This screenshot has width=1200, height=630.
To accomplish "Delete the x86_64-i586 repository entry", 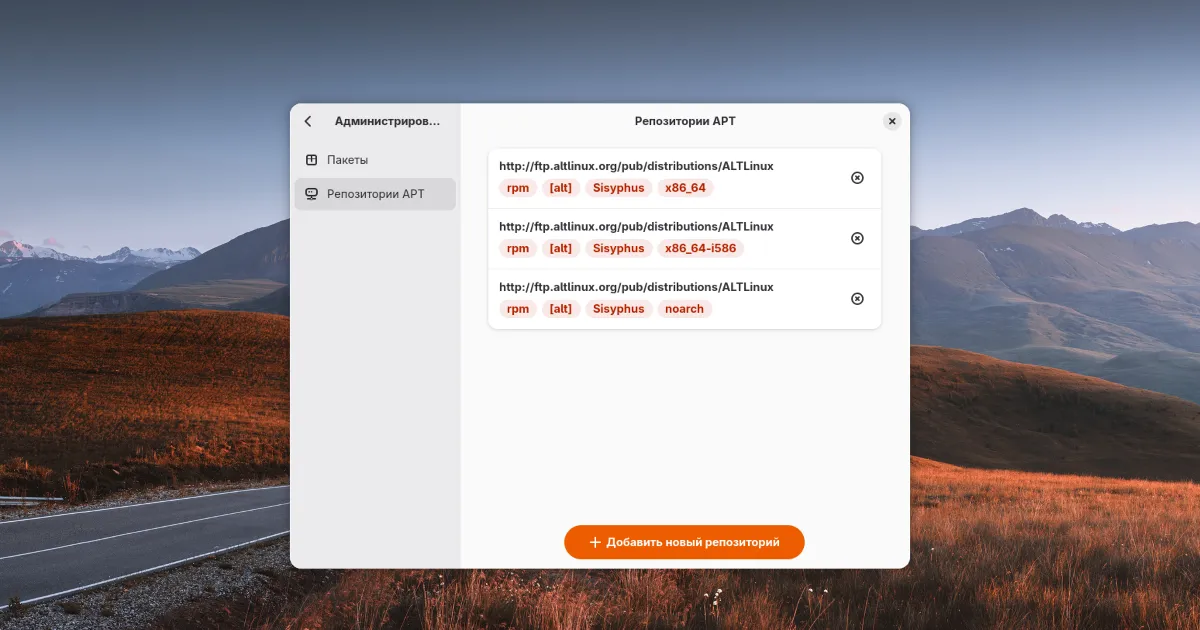I will (x=857, y=238).
